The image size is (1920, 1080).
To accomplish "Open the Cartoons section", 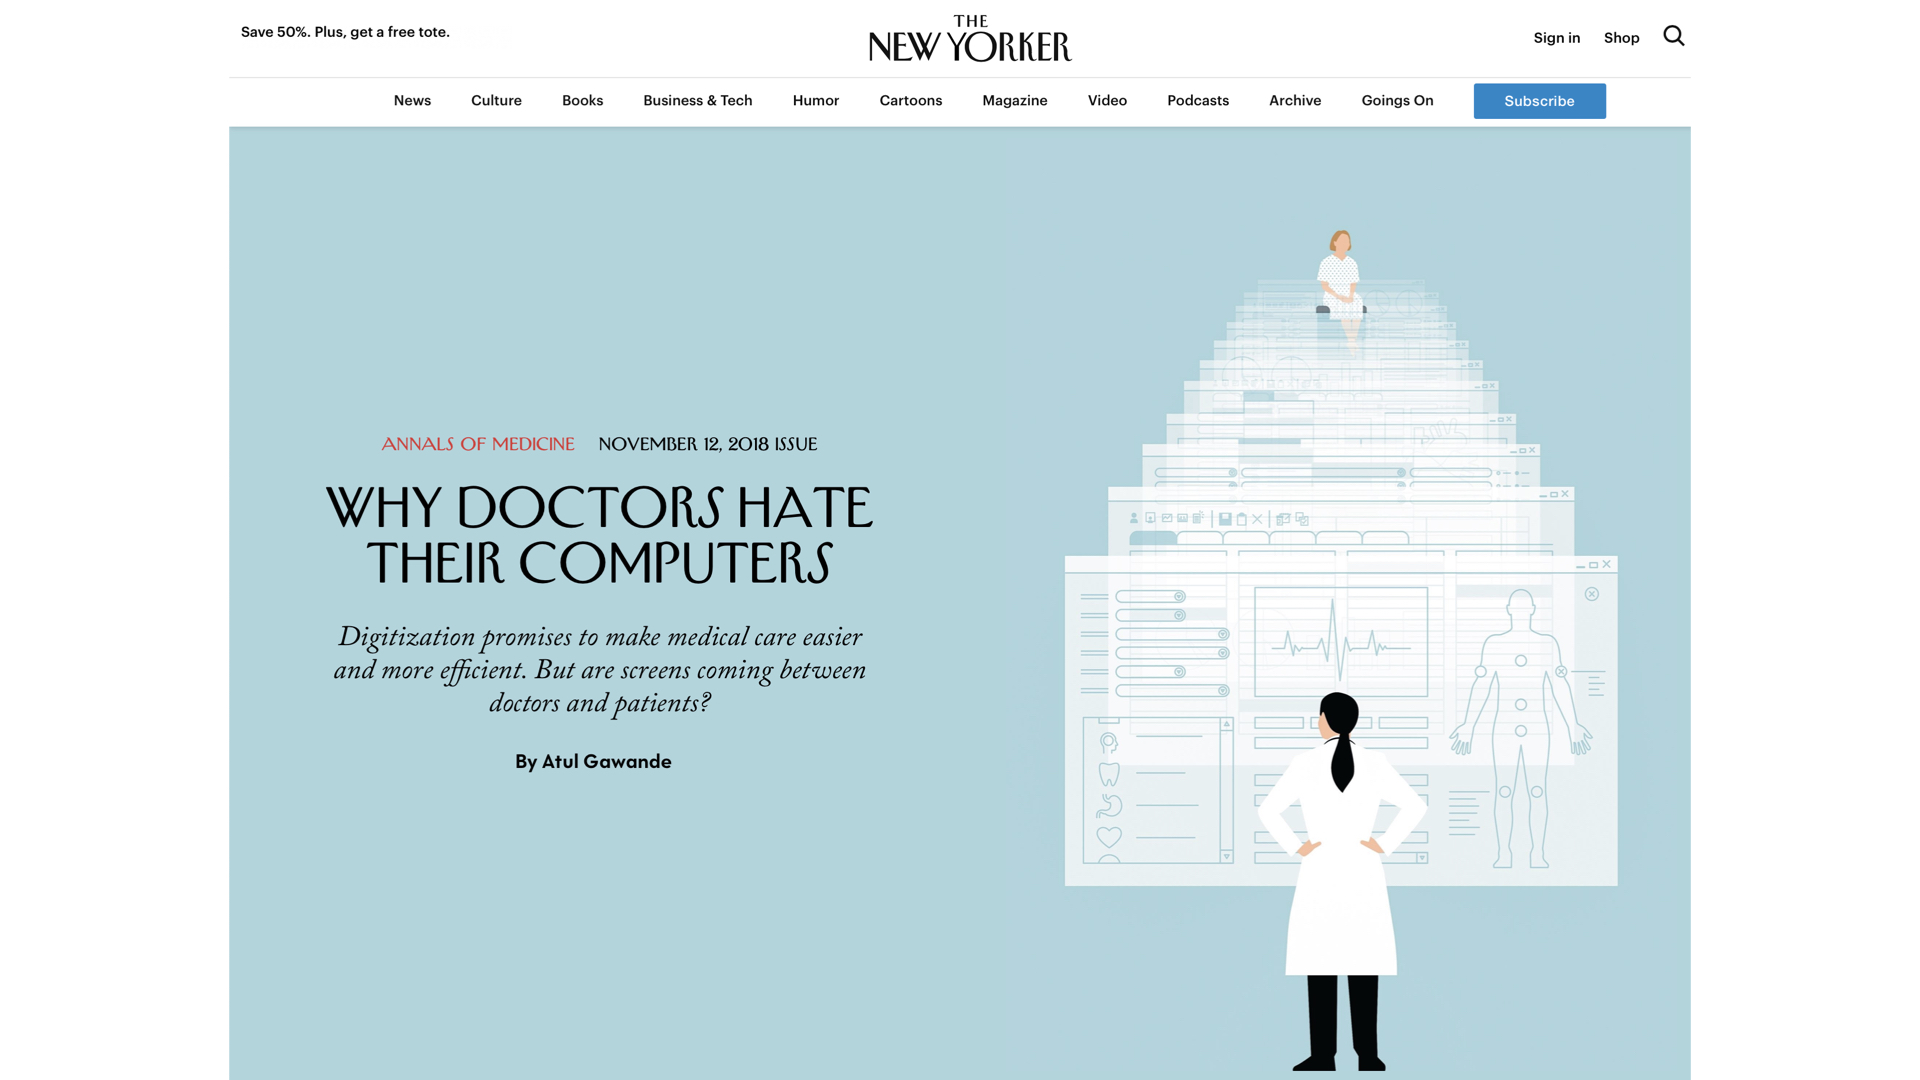I will point(910,100).
